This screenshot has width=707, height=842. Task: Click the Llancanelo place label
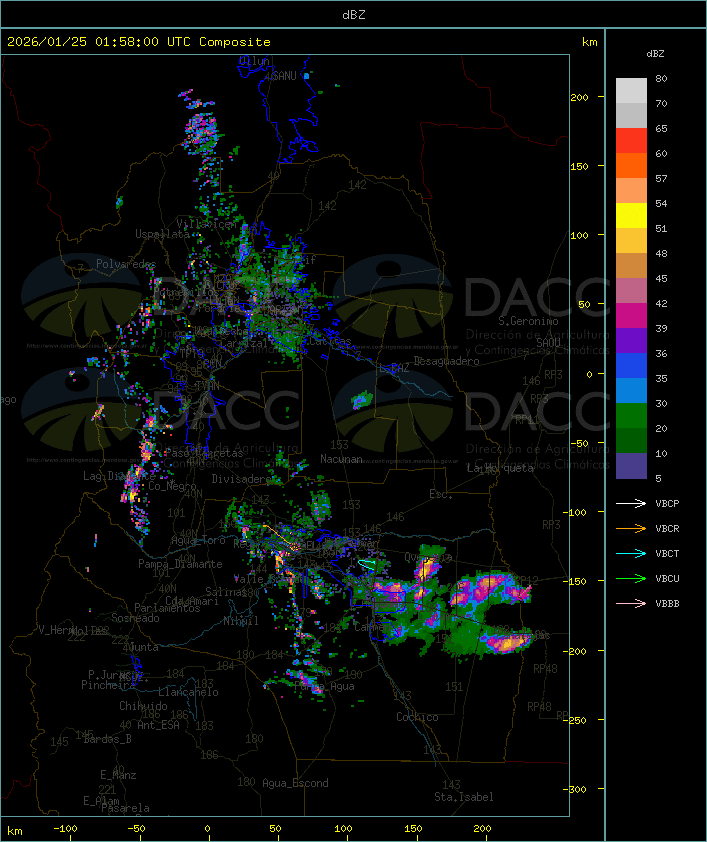coord(188,692)
